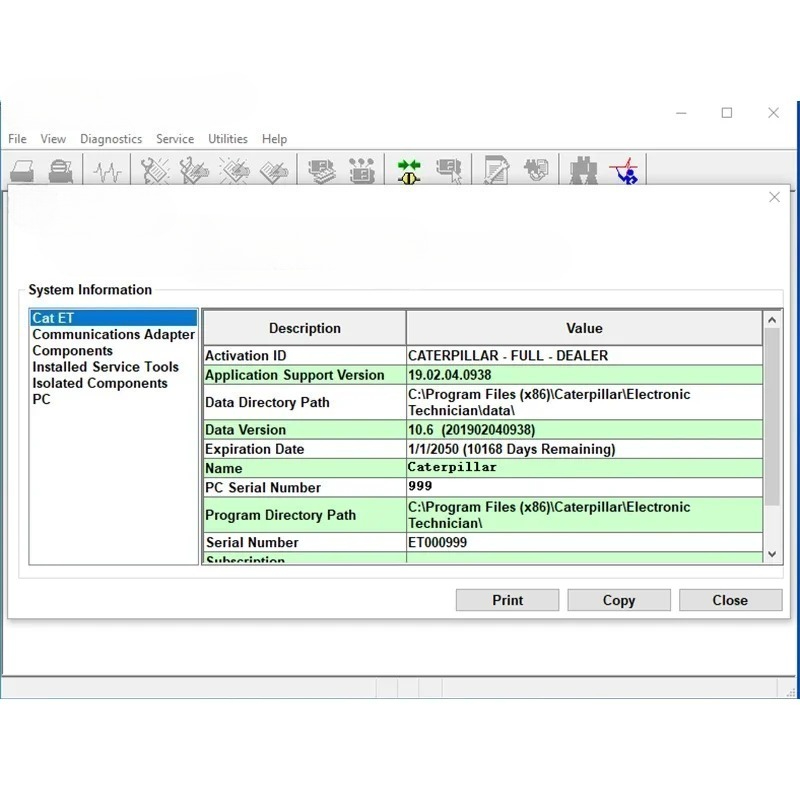
Task: Select Components in the list
Action: tap(113, 351)
